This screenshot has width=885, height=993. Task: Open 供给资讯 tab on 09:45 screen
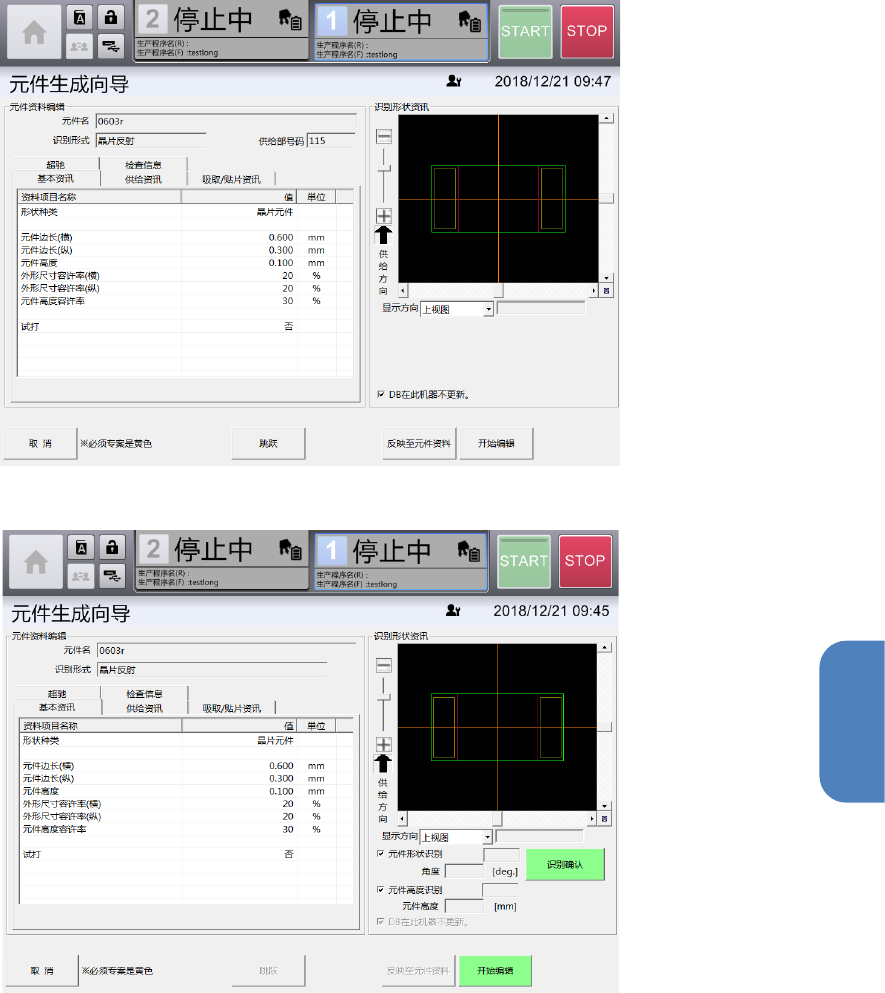[x=144, y=708]
